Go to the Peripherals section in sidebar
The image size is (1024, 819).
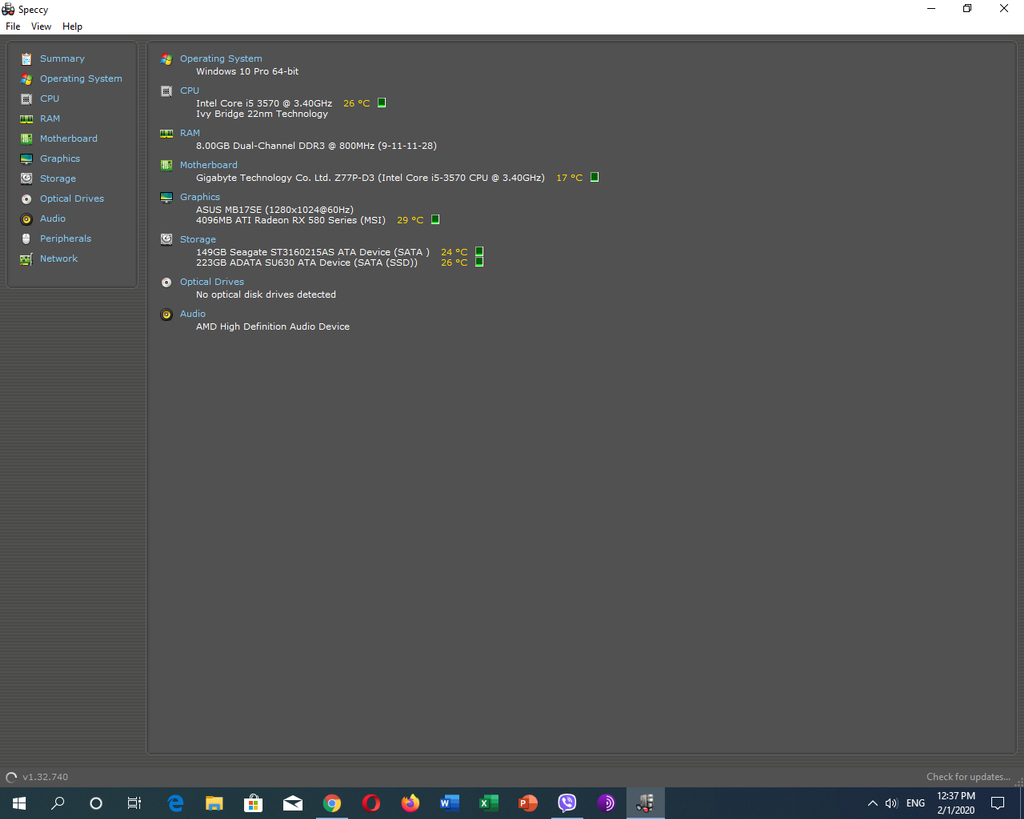tap(65, 238)
